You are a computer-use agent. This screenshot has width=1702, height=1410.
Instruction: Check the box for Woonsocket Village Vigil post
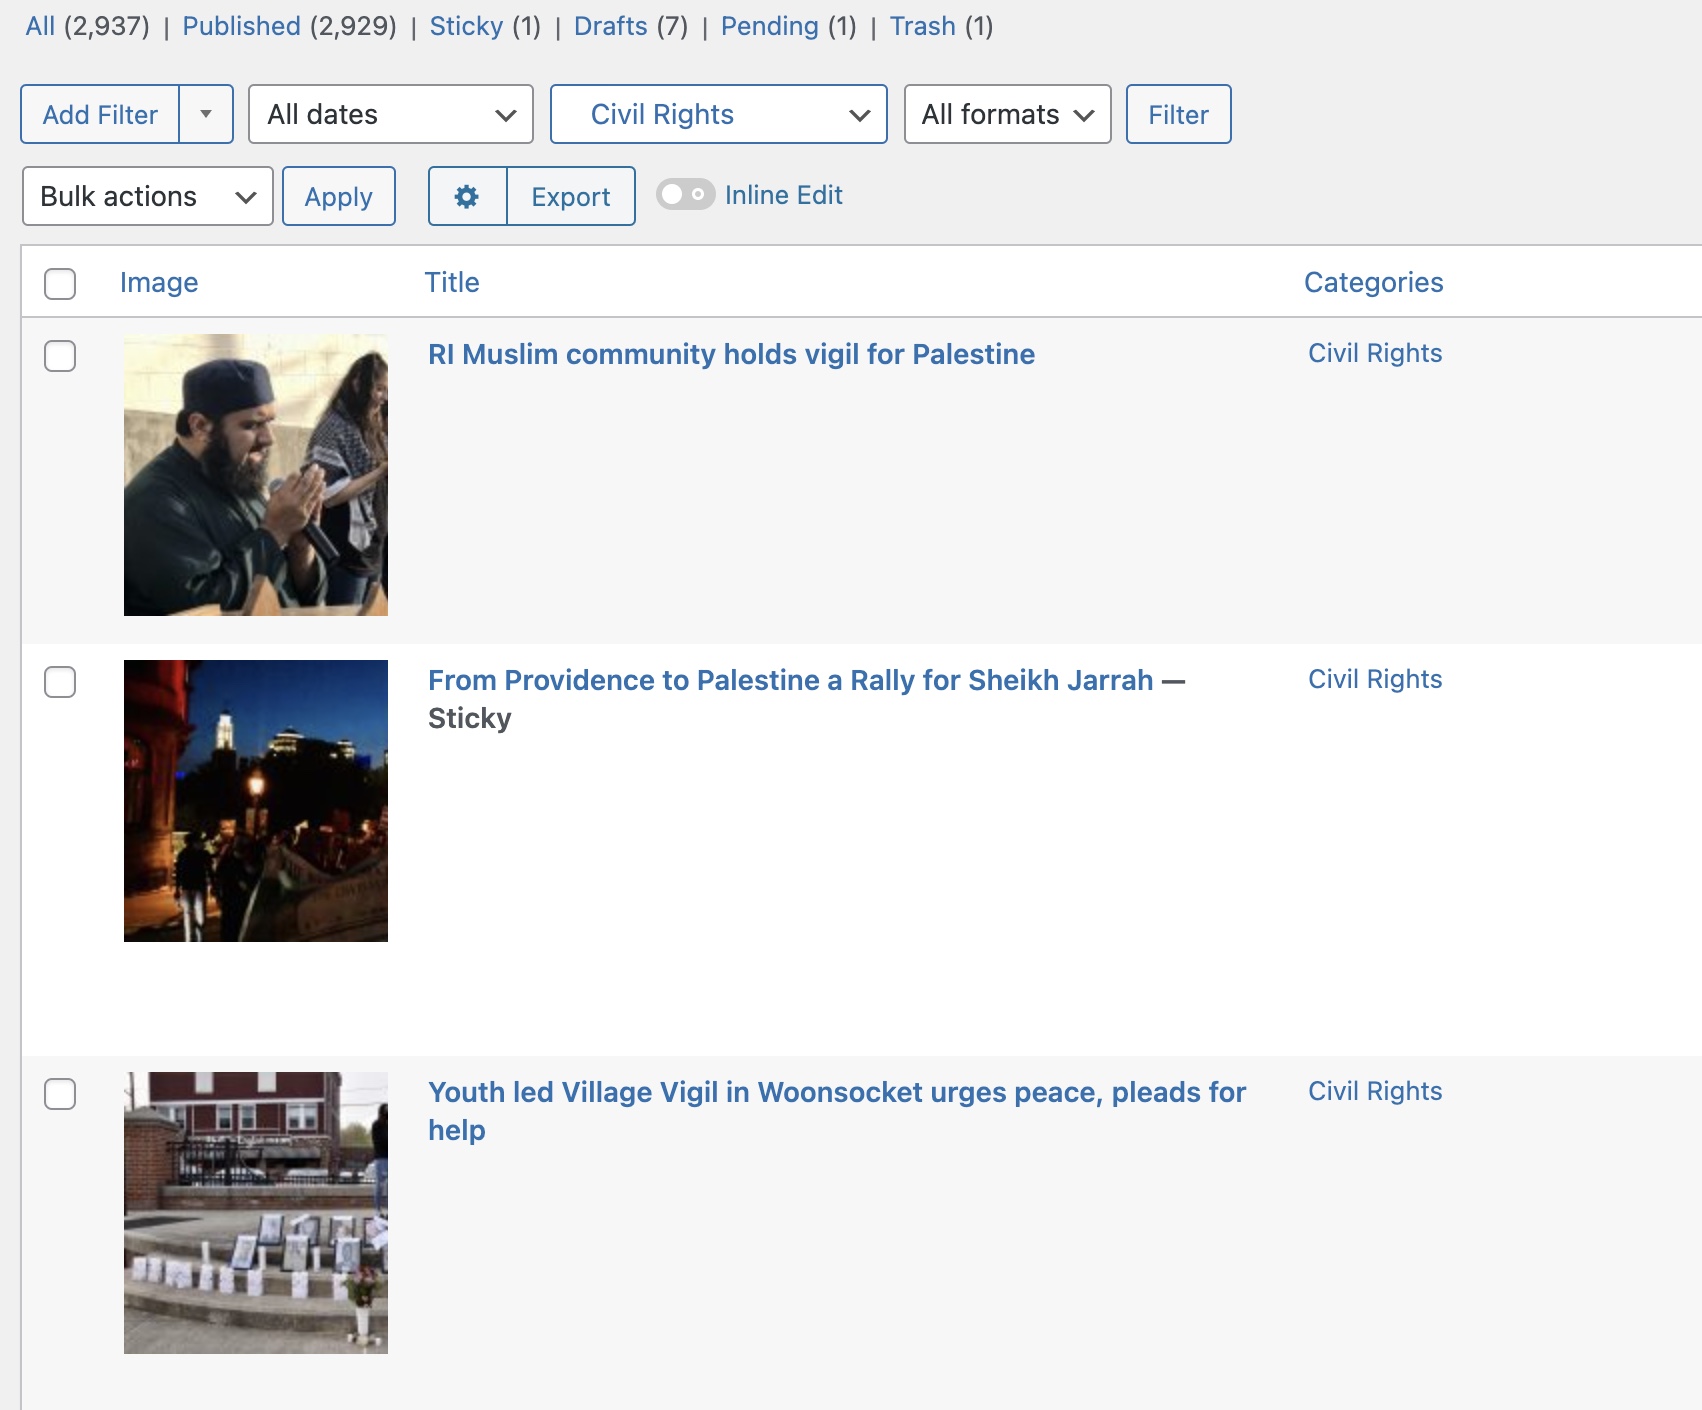pos(60,1093)
